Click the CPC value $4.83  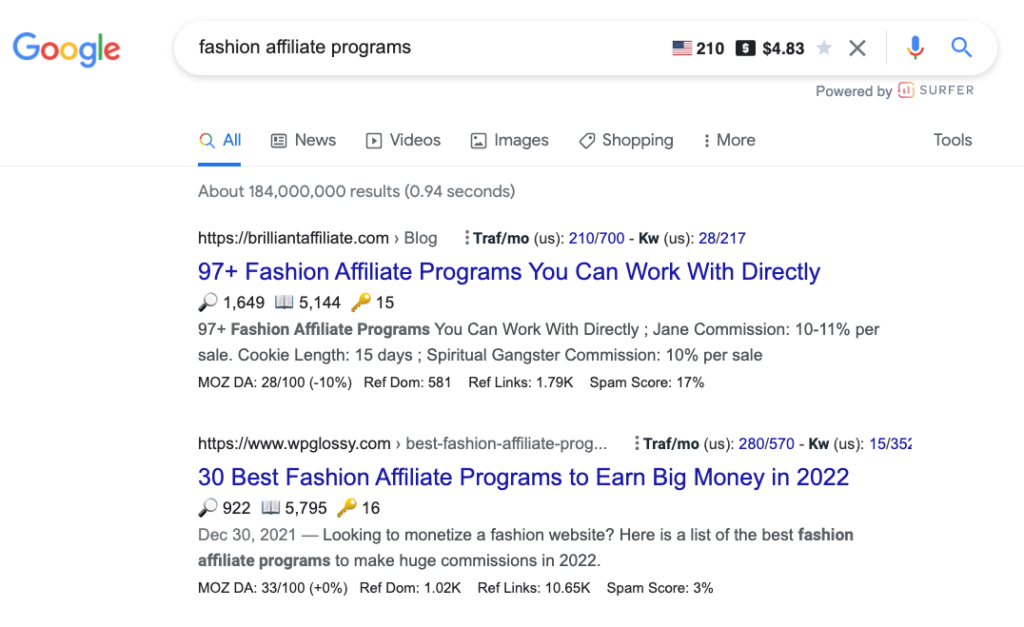(783, 48)
